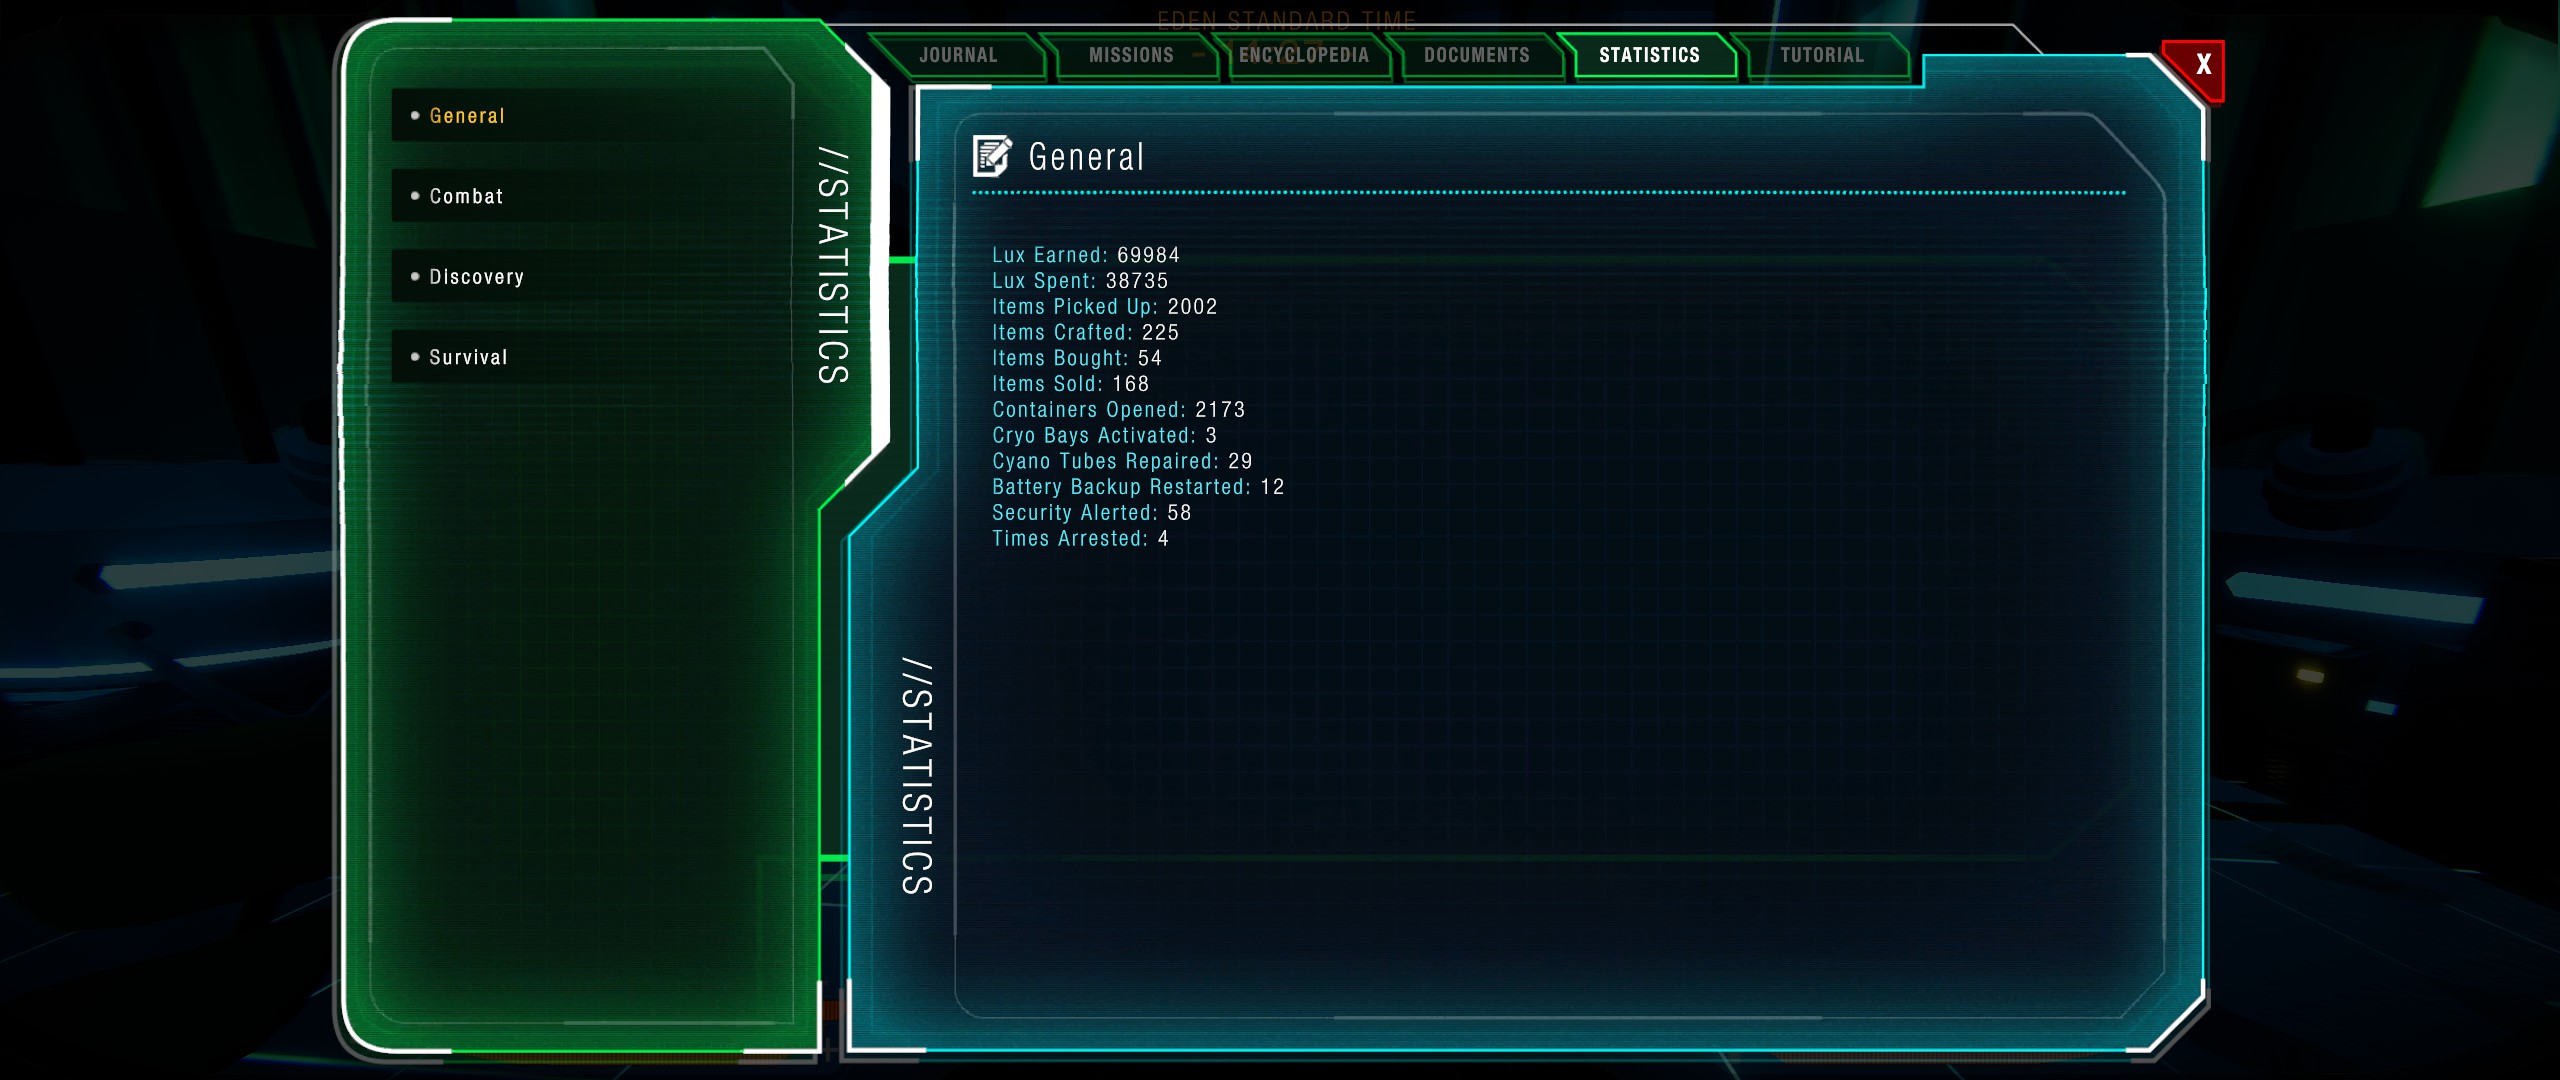Click the Statistics tab
This screenshot has height=1080, width=2560.
pos(1650,55)
